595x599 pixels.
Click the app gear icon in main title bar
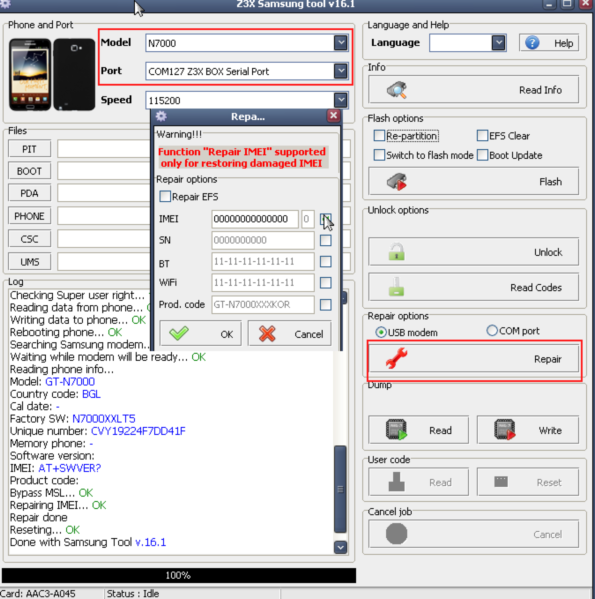(5, 4)
